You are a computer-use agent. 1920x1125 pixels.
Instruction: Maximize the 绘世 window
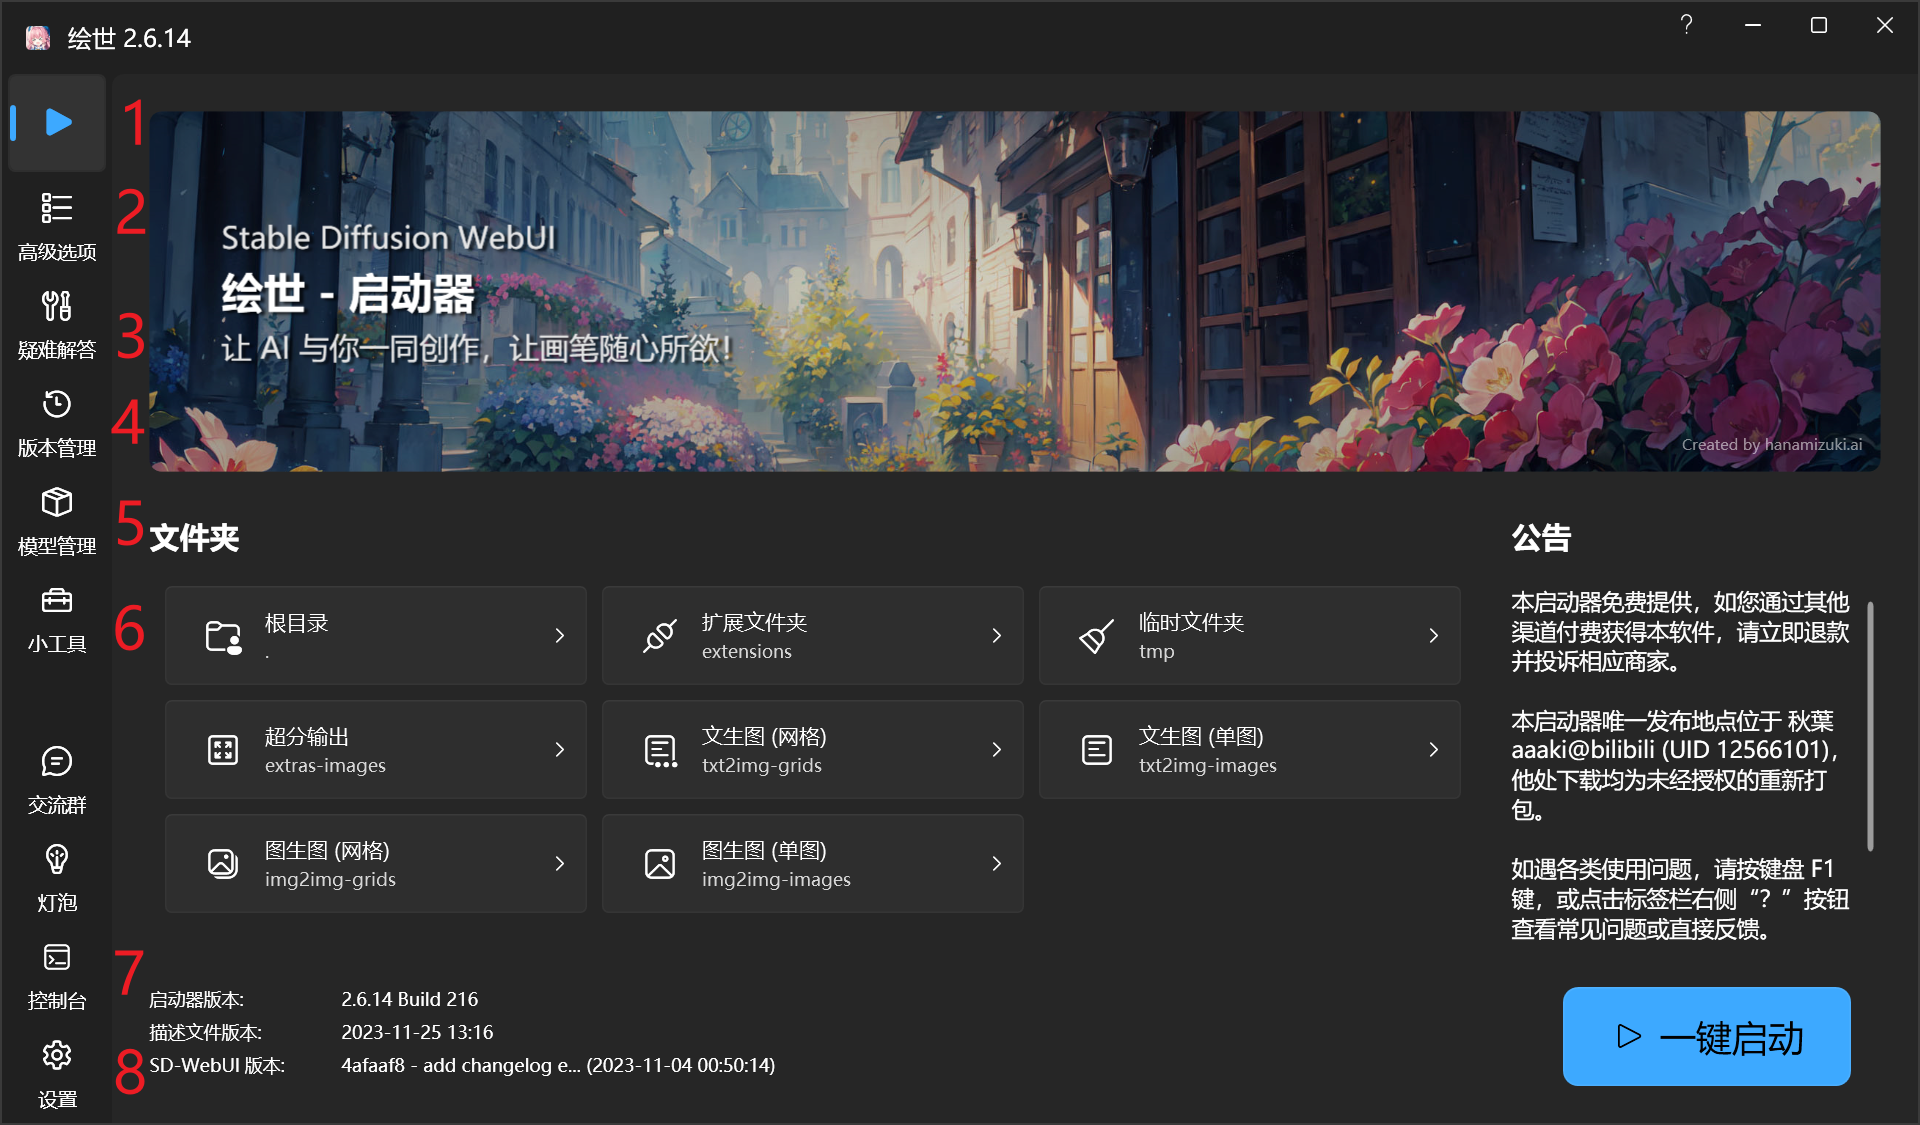[1819, 25]
